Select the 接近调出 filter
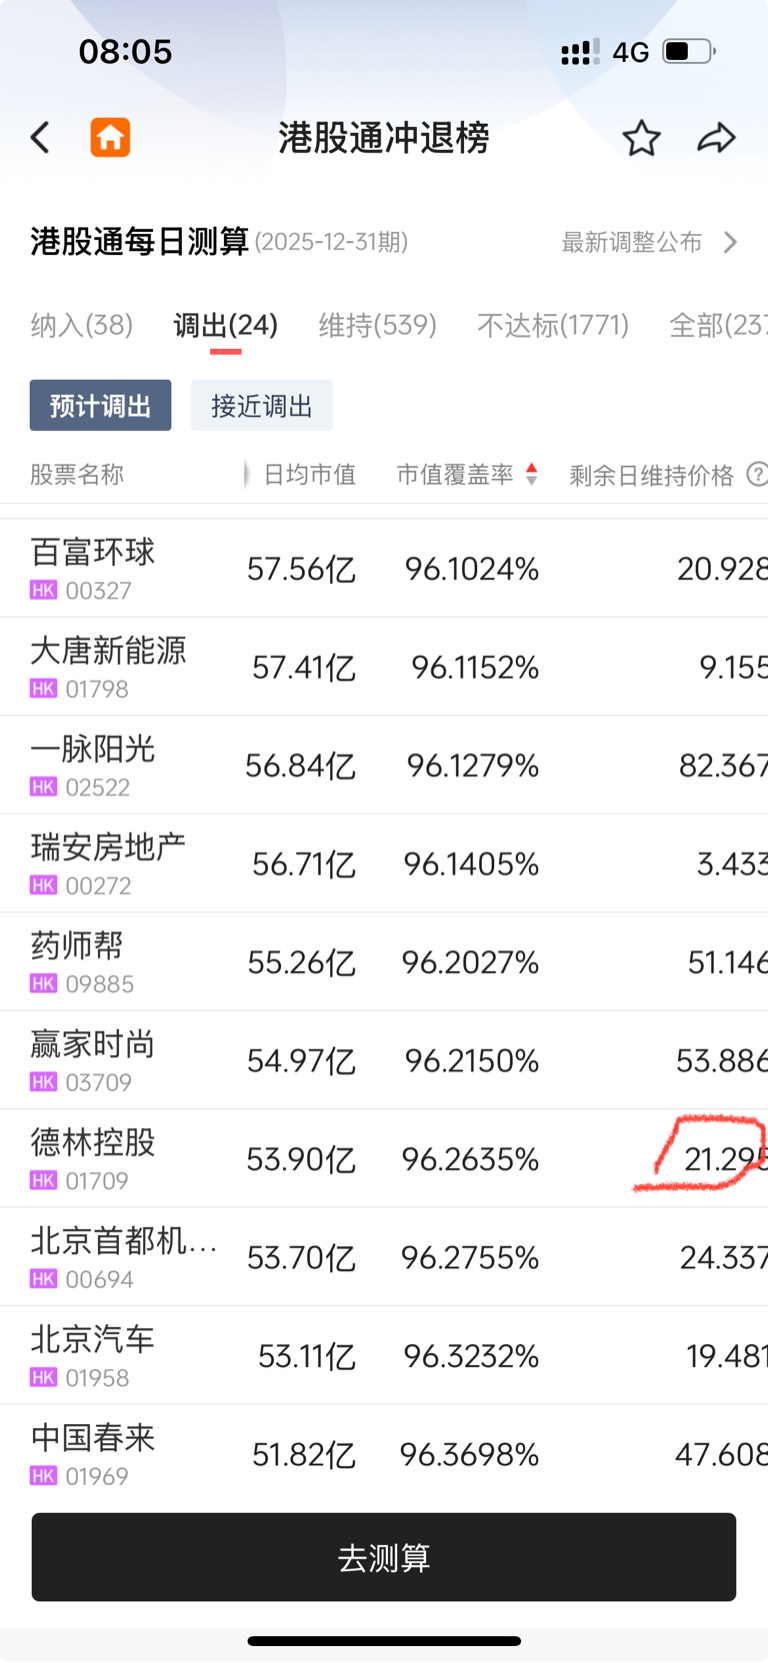This screenshot has height=1663, width=768. pyautogui.click(x=262, y=405)
